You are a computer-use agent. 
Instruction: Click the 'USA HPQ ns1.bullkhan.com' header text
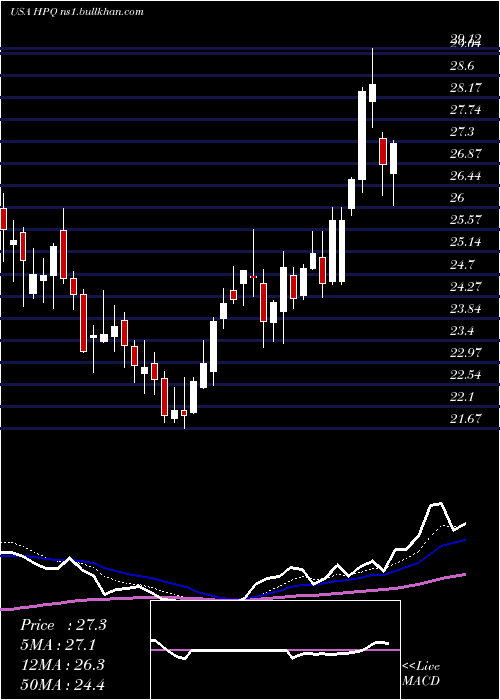click(77, 12)
